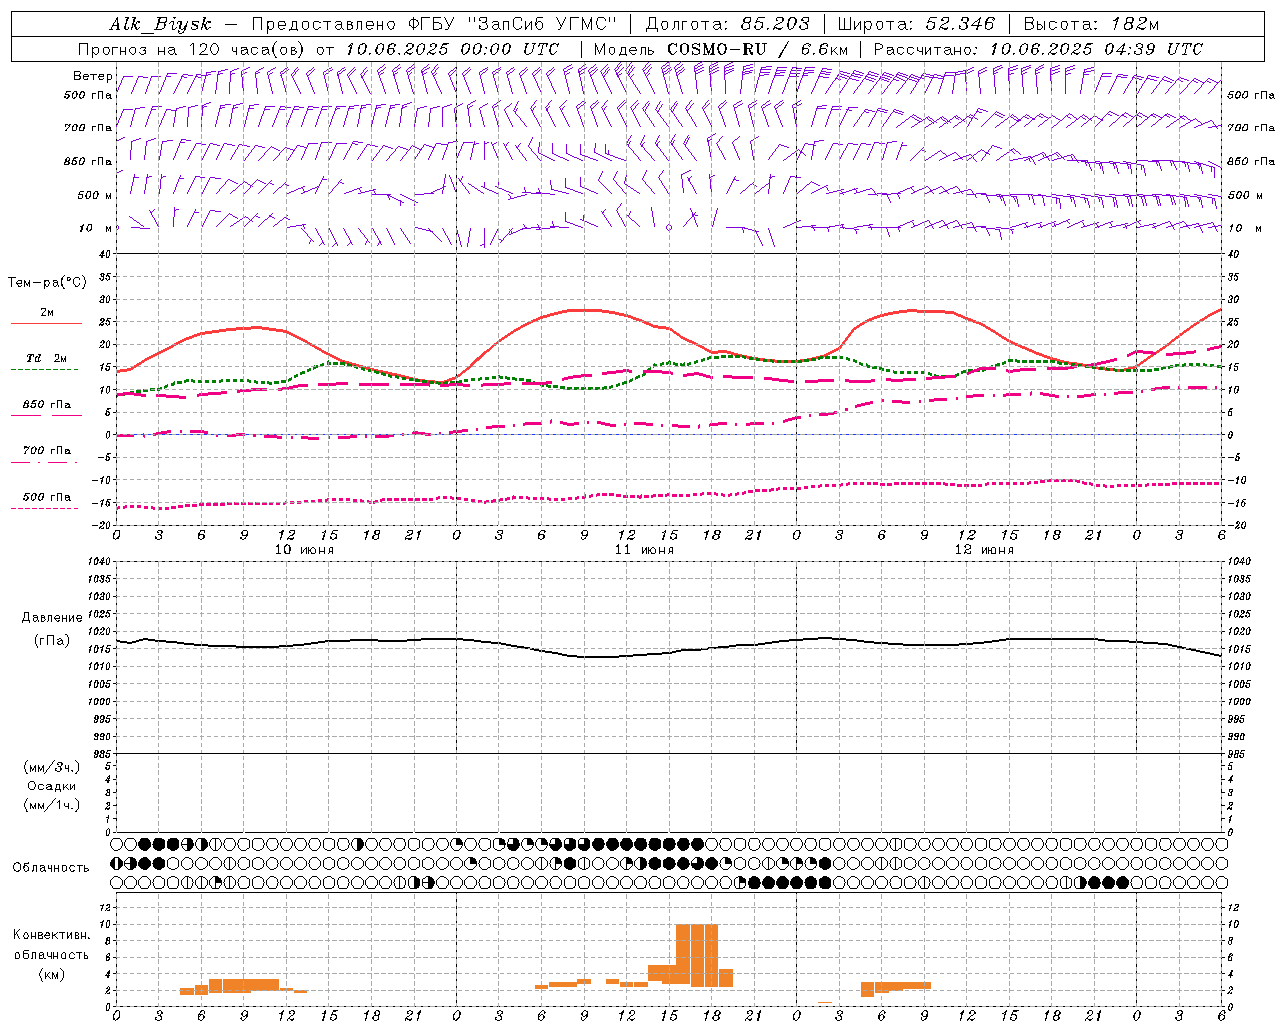Image resolution: width=1280 pixels, height=1024 pixels.
Task: Click the Тем-ра(°C) panel label
Action: coord(47,283)
